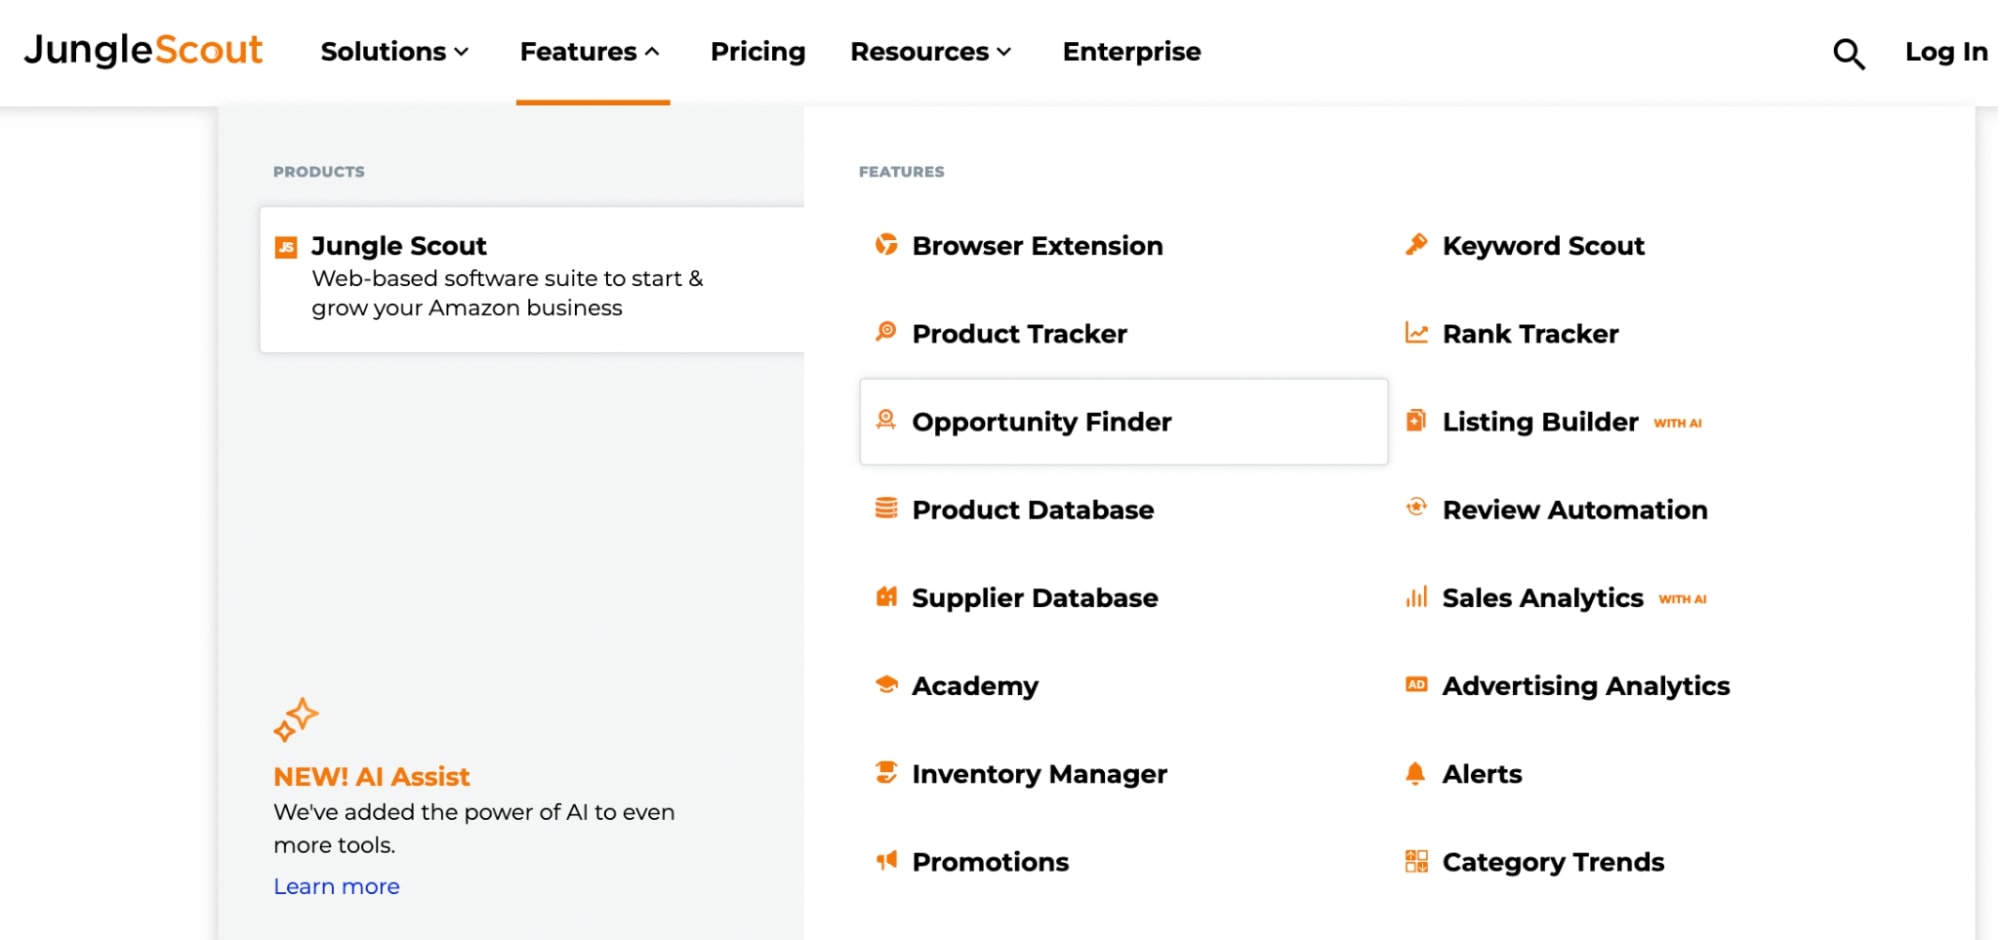Click the Browser Extension icon
The width and height of the screenshot is (2002, 940).
point(886,244)
